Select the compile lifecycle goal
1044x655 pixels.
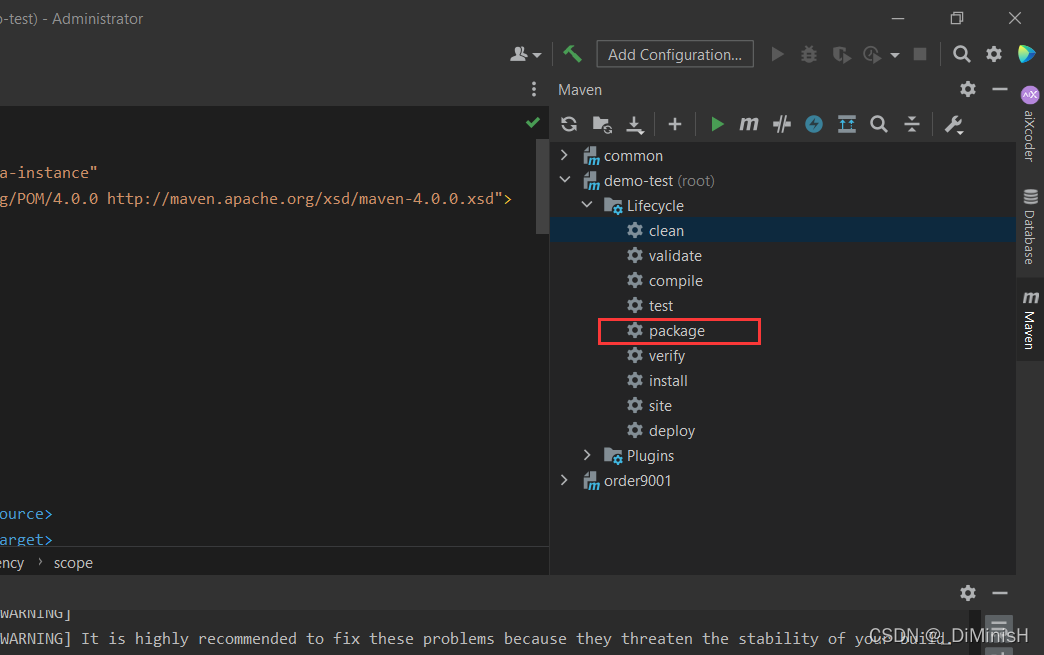coord(676,281)
